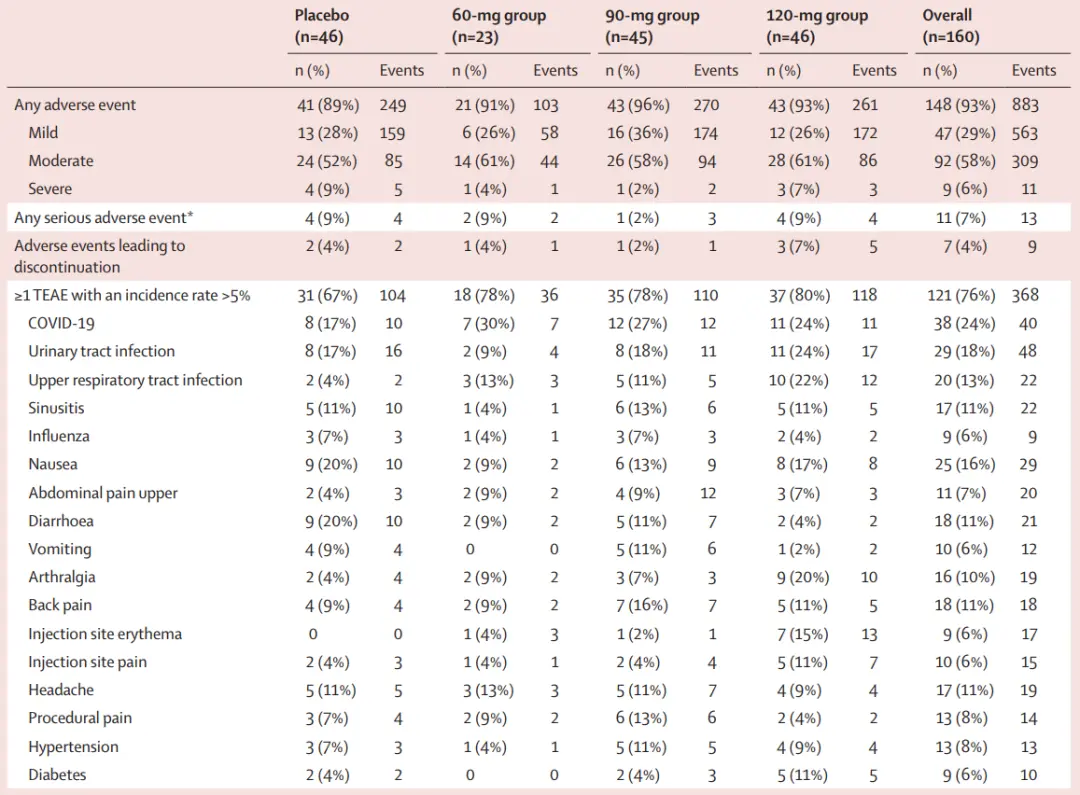
Task: Click the Sinusitis row label
Action: [x=58, y=408]
